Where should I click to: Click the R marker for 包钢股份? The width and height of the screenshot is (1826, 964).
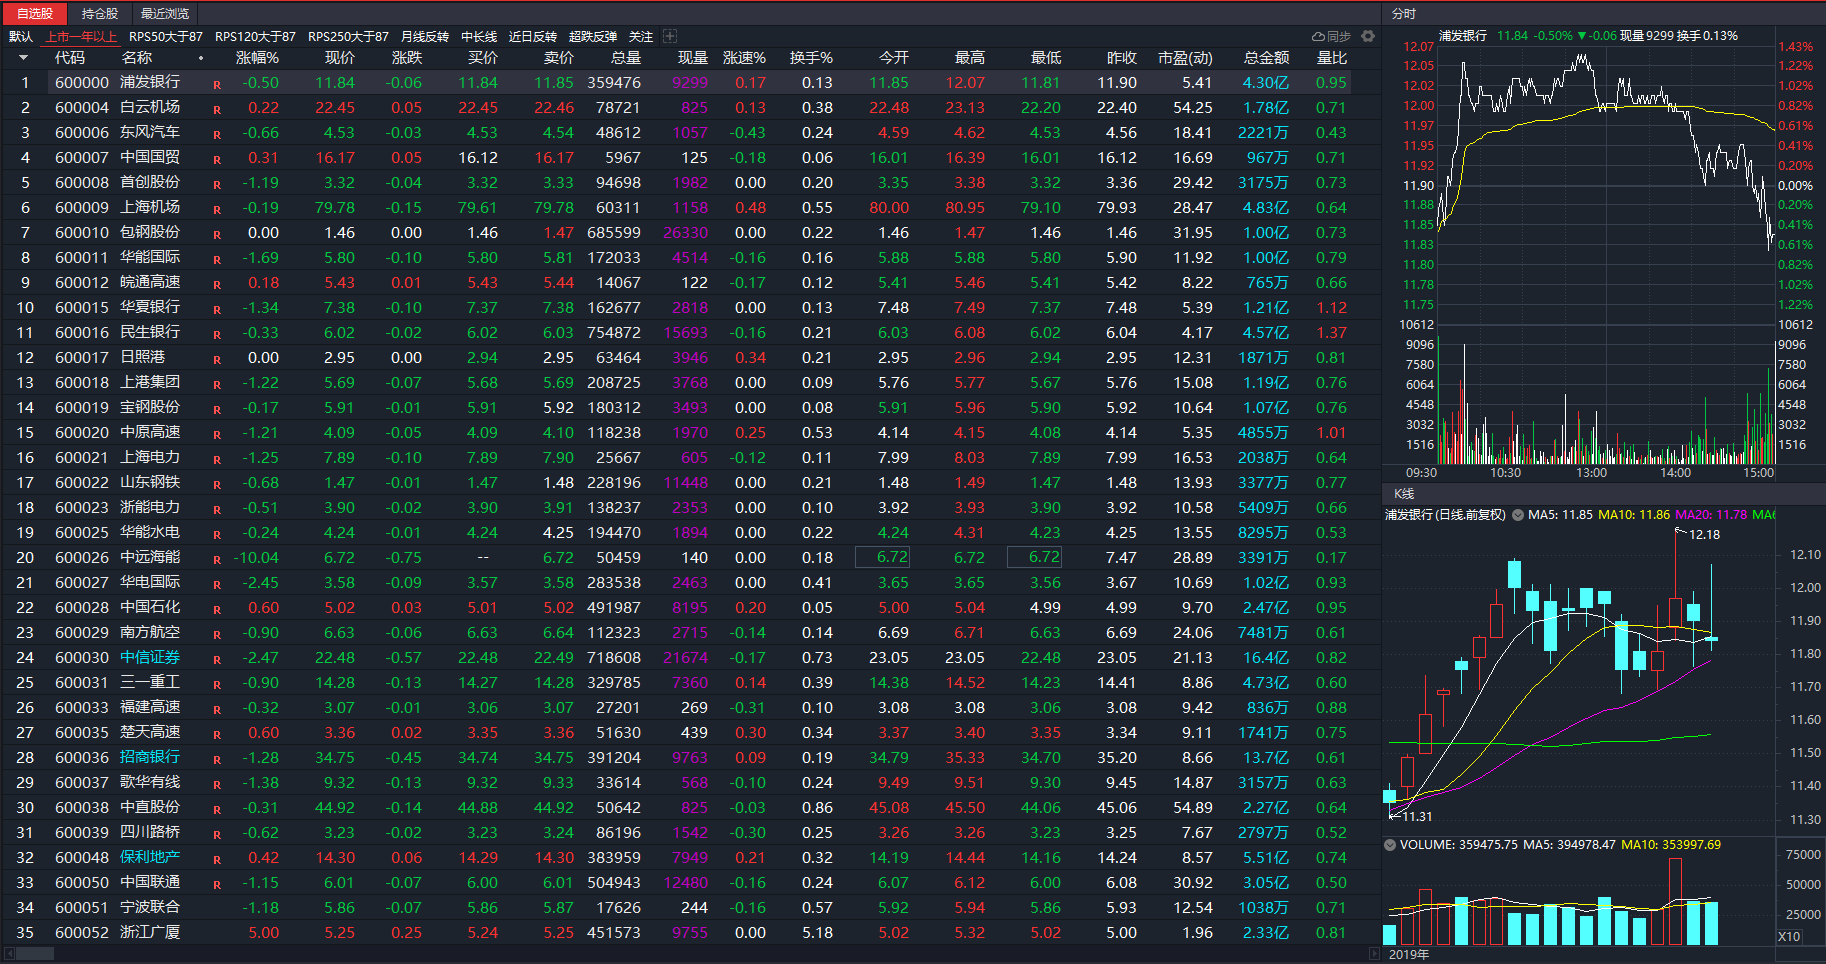[217, 234]
